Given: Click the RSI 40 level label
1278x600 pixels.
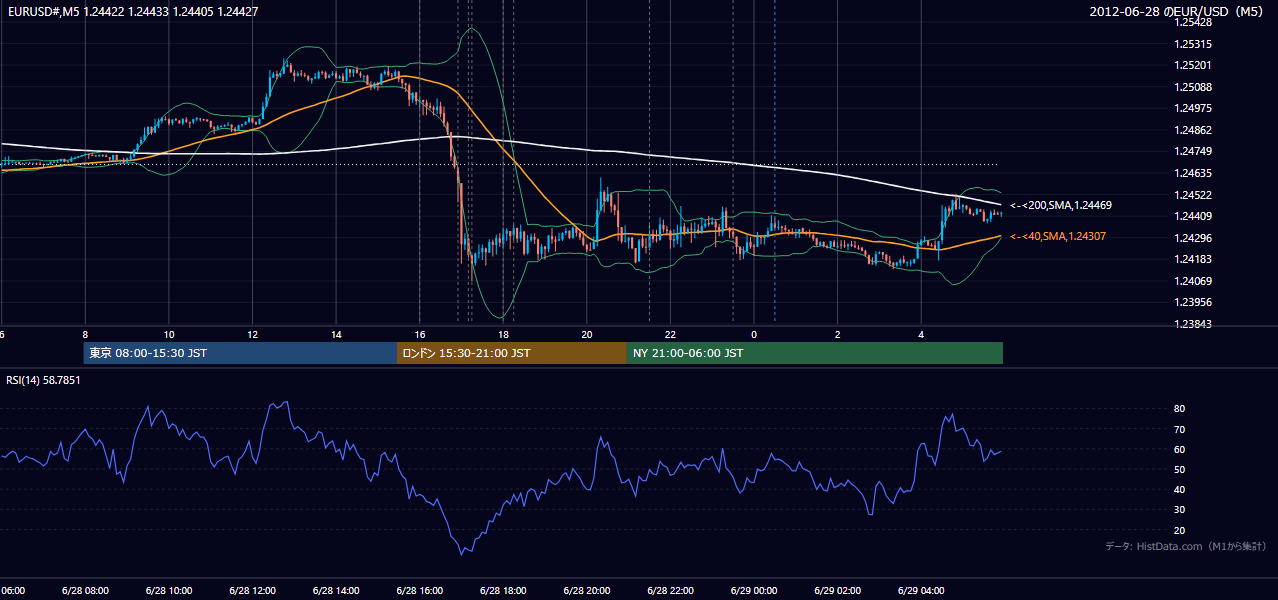Looking at the screenshot, I should [x=1180, y=490].
